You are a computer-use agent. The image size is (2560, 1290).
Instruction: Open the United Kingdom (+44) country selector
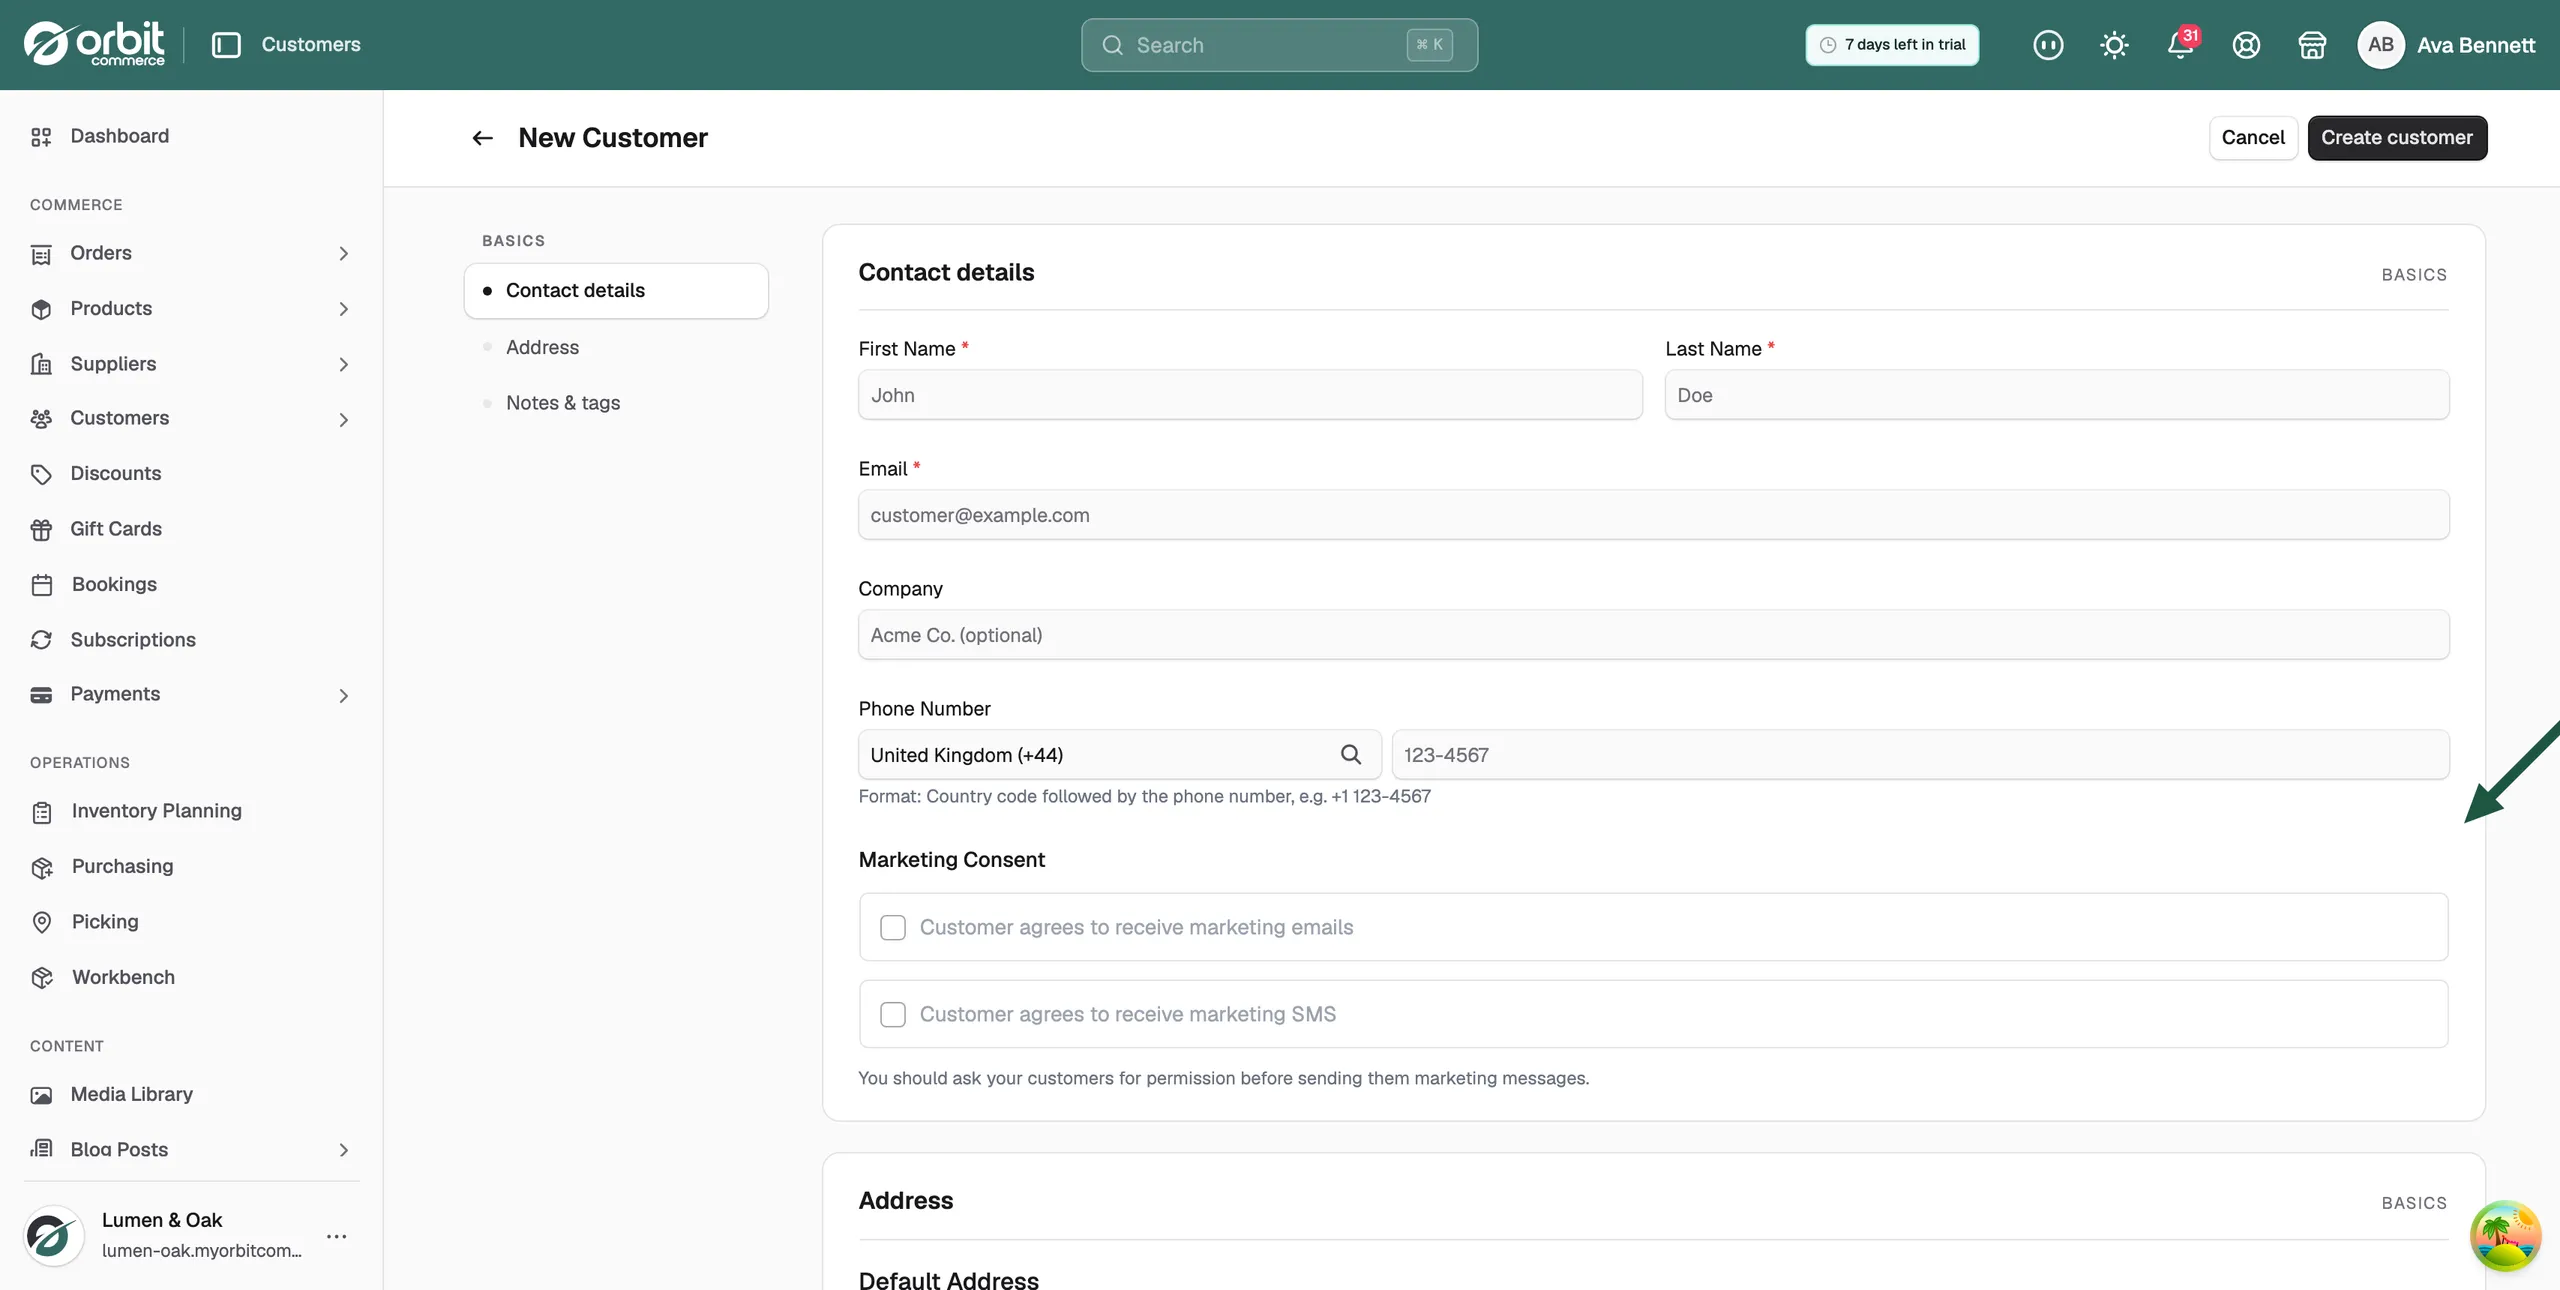click(1119, 755)
